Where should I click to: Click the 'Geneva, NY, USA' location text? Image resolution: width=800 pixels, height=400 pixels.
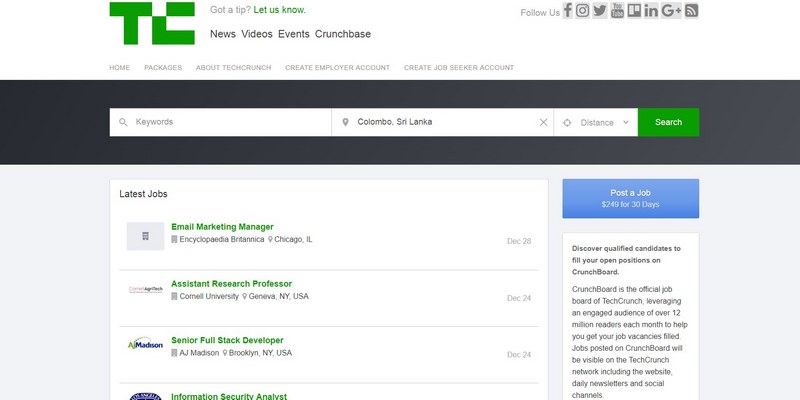coord(279,296)
